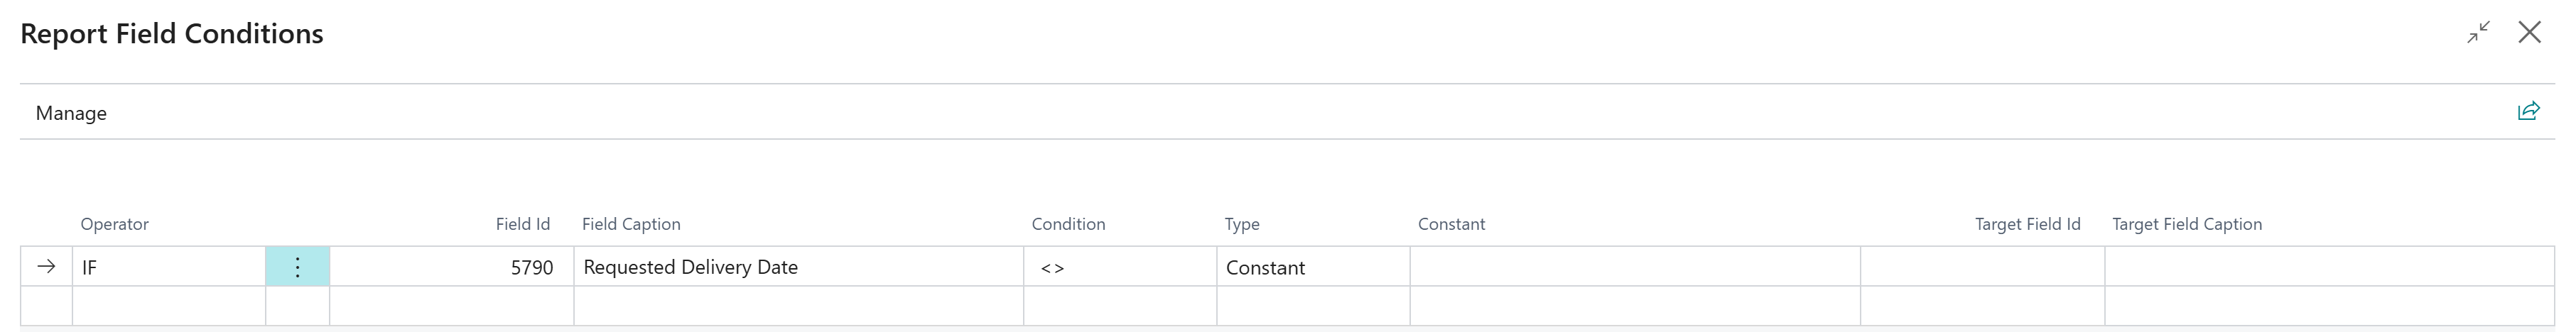Click the Requested Delivery Date cell
Viewport: 2576px width, 332px height.
pos(797,267)
